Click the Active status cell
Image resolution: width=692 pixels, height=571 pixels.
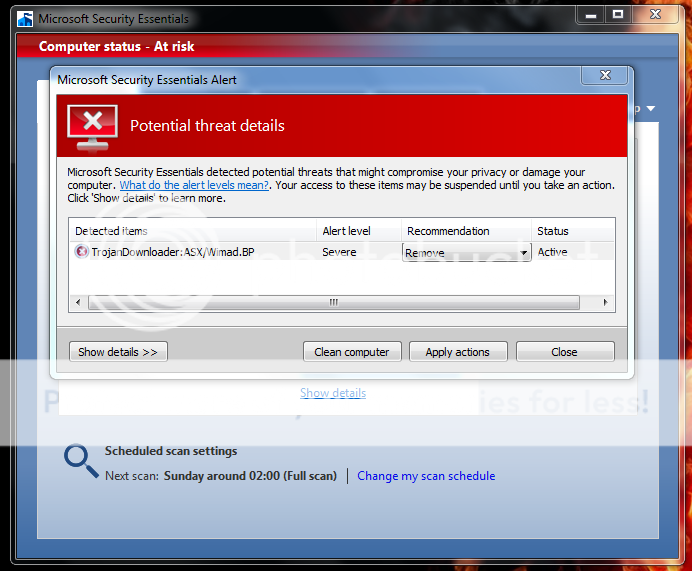[x=552, y=252]
